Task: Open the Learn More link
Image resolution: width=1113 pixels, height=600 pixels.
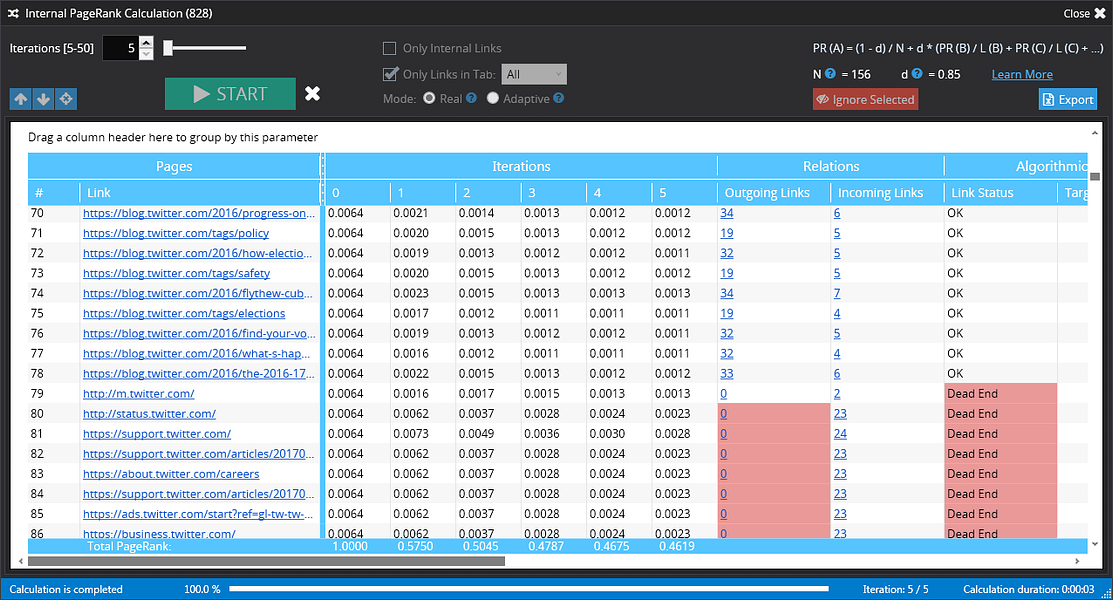Action: click(x=1021, y=74)
